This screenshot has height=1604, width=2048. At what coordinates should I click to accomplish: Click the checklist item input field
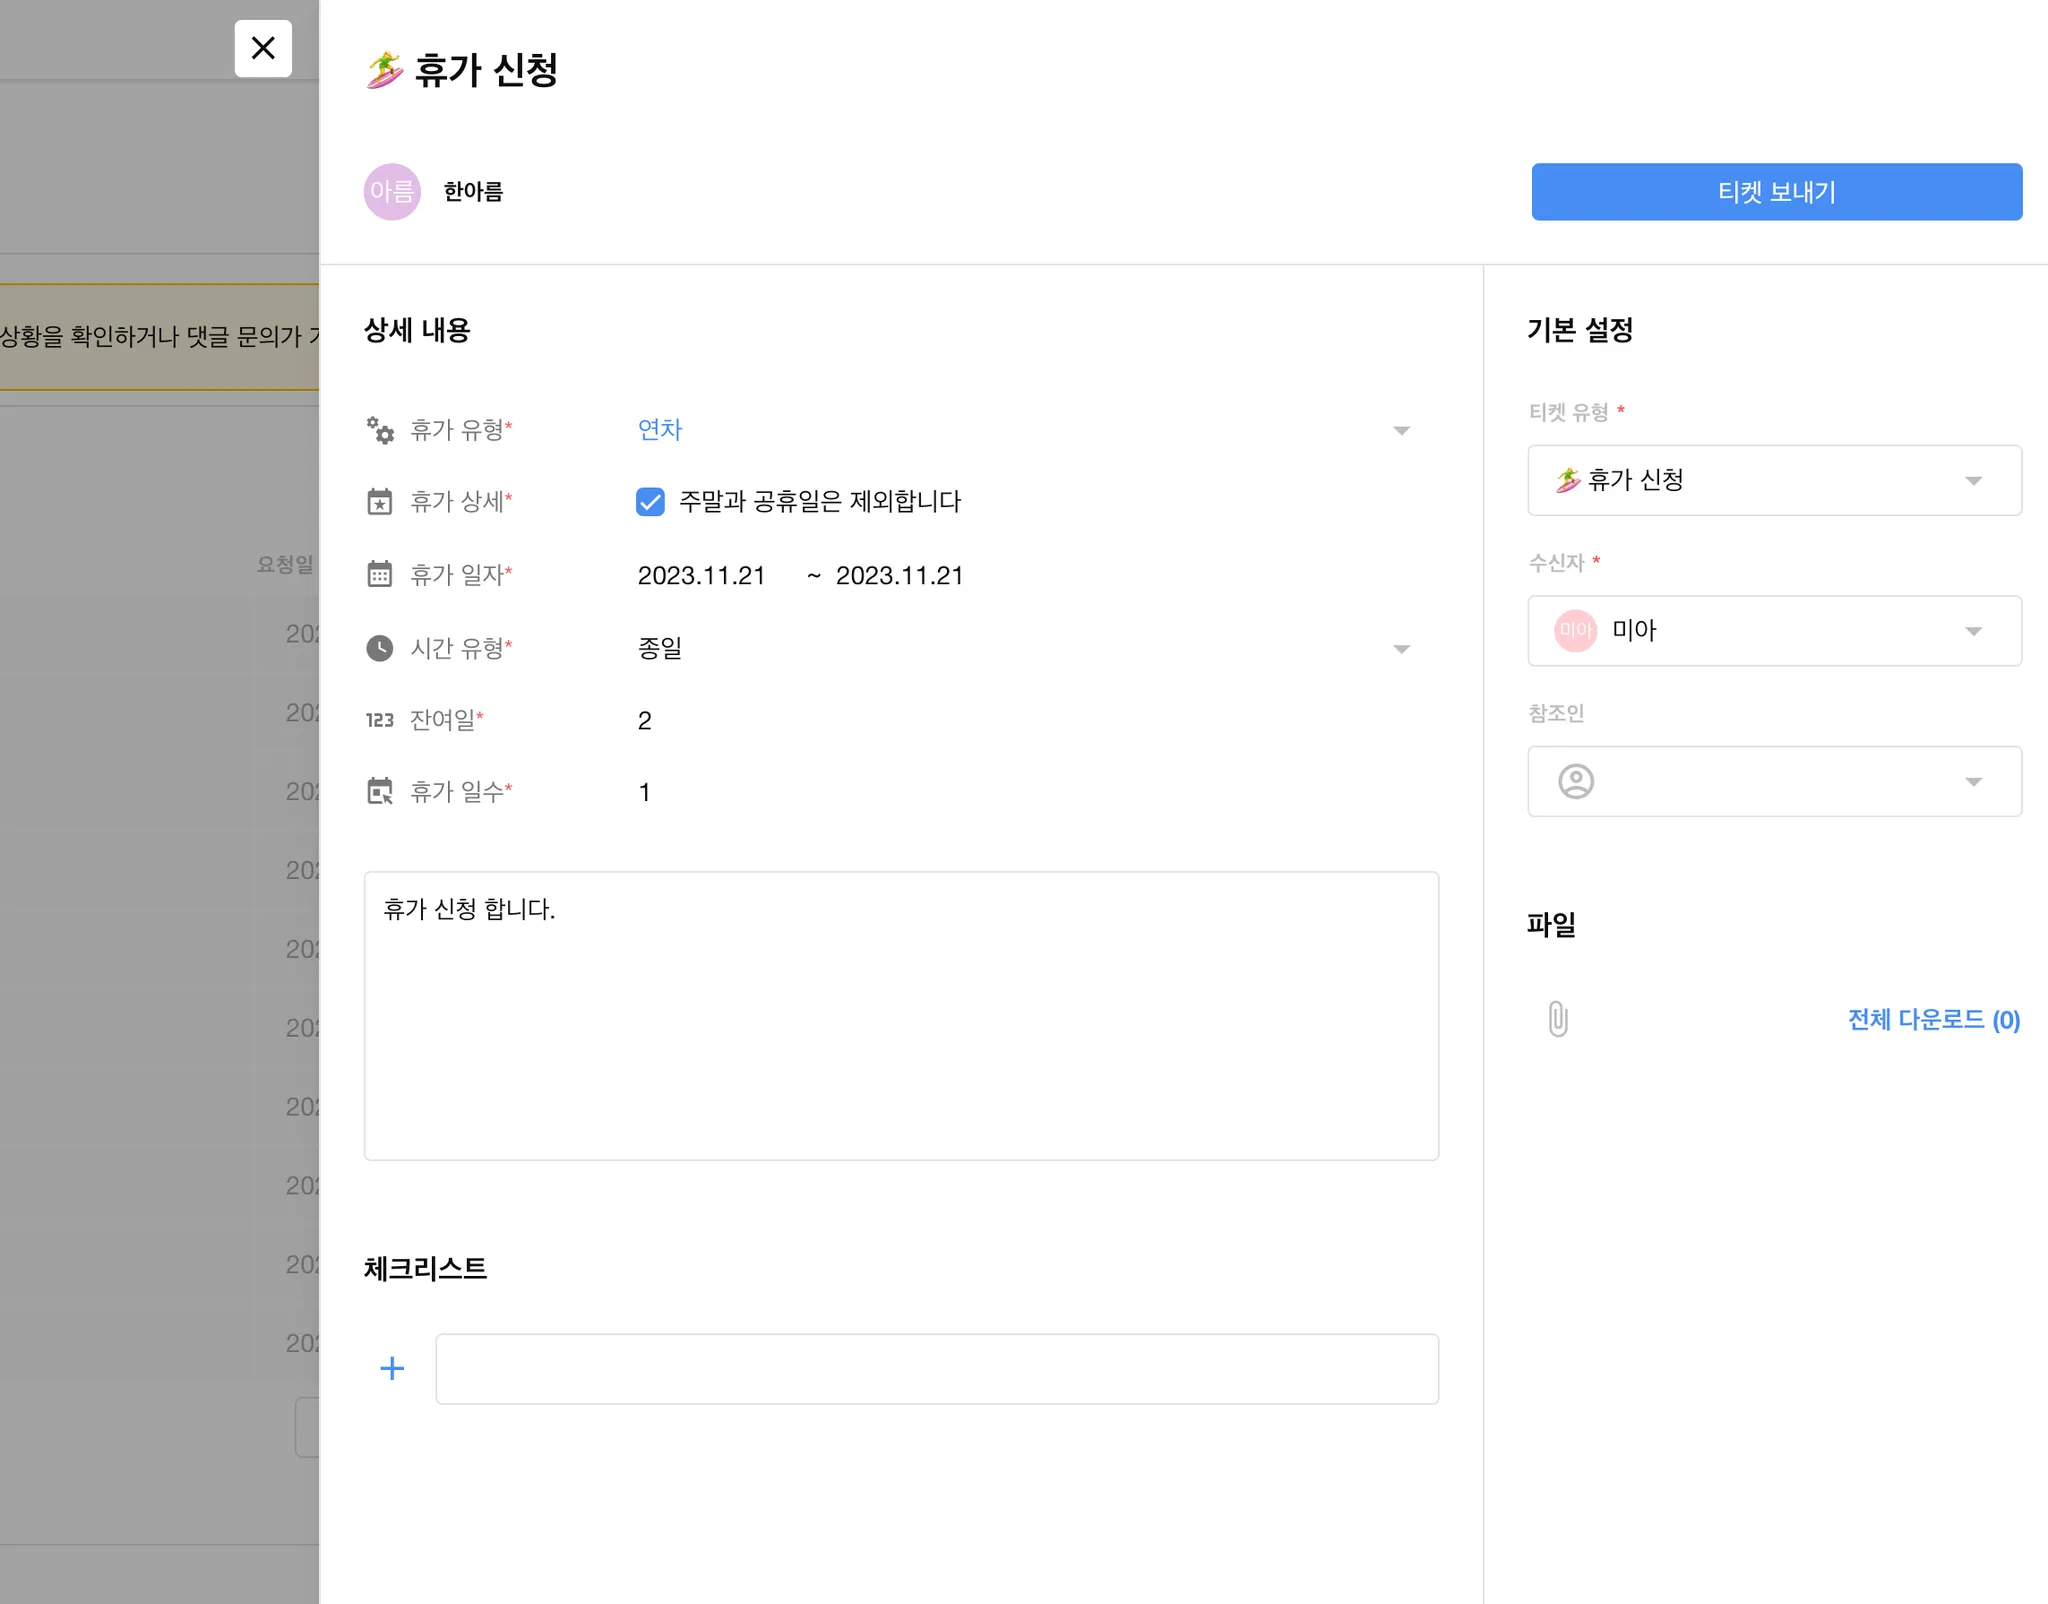pos(936,1368)
